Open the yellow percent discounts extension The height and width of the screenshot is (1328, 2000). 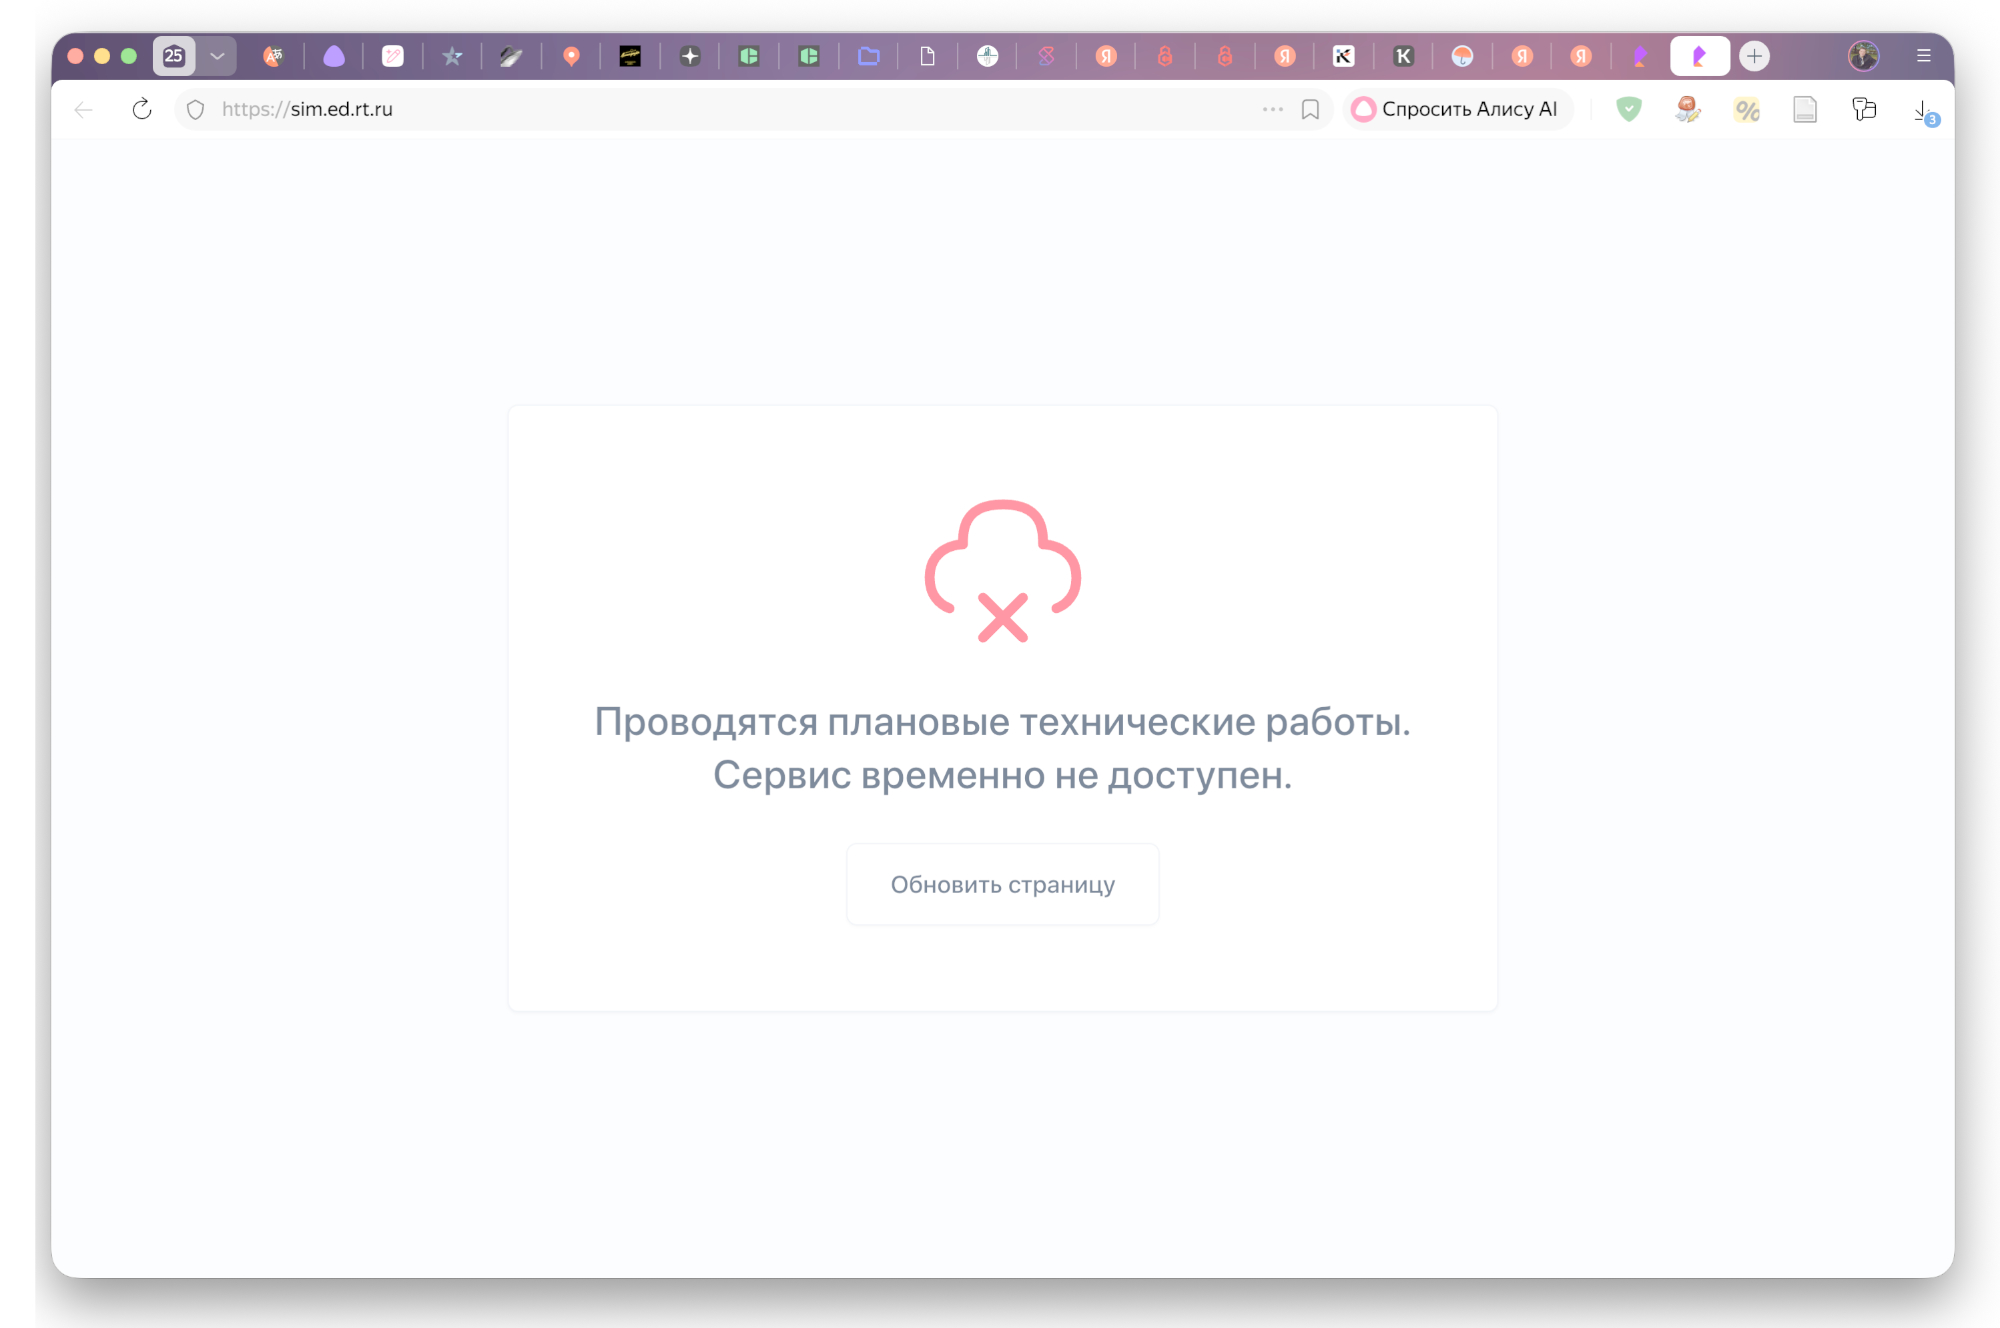pyautogui.click(x=1747, y=109)
